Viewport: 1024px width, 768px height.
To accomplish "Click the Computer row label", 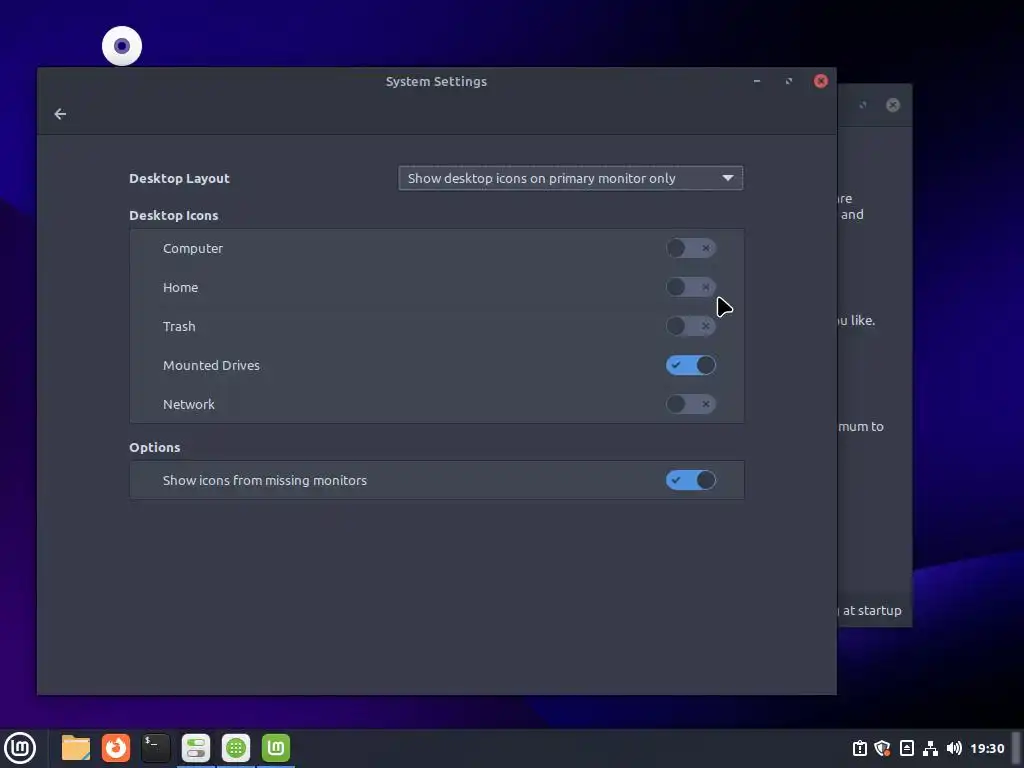I will coord(193,249).
